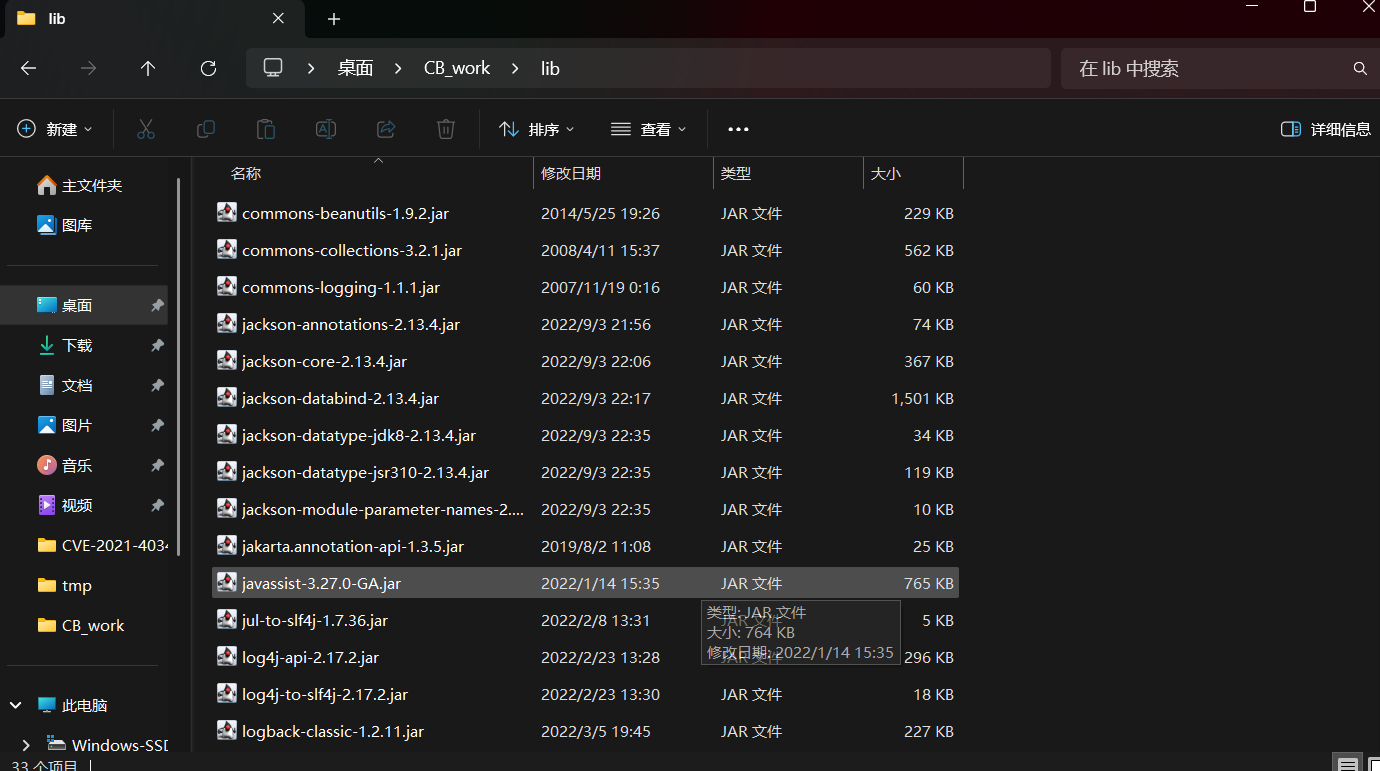Refresh the current folder view
Image resolution: width=1380 pixels, height=771 pixels.
point(208,68)
